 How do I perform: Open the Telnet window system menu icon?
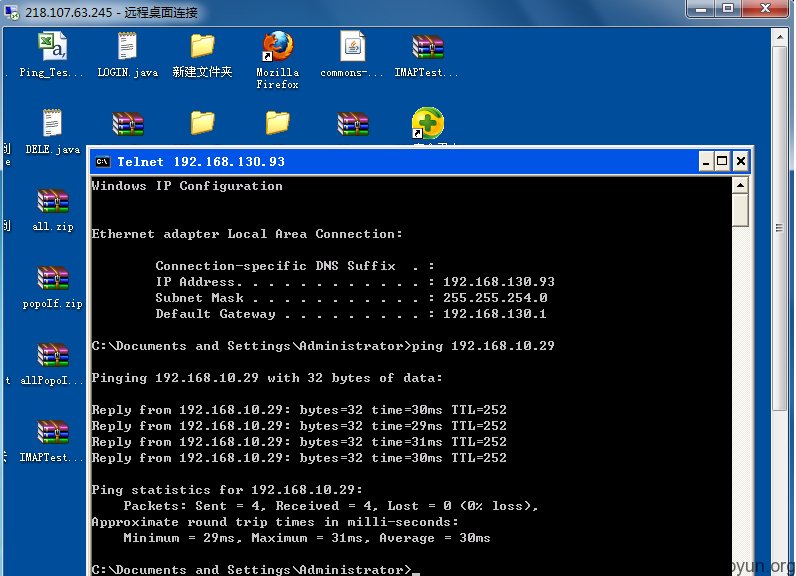point(103,162)
